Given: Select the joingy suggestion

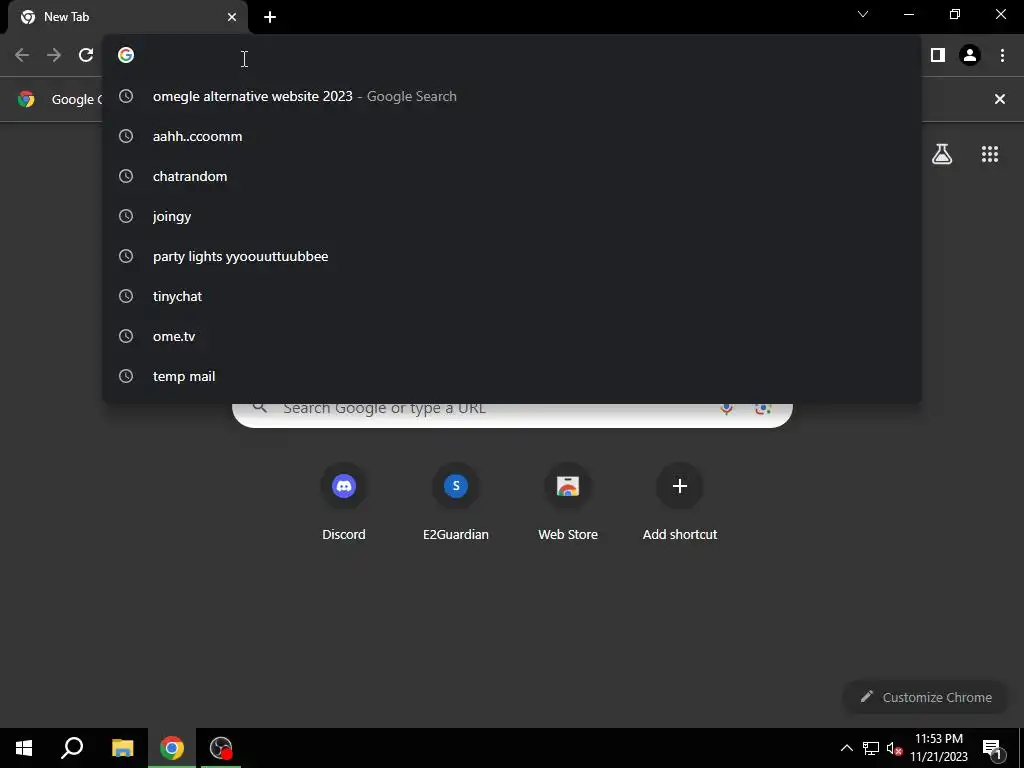Looking at the screenshot, I should click(x=512, y=216).
